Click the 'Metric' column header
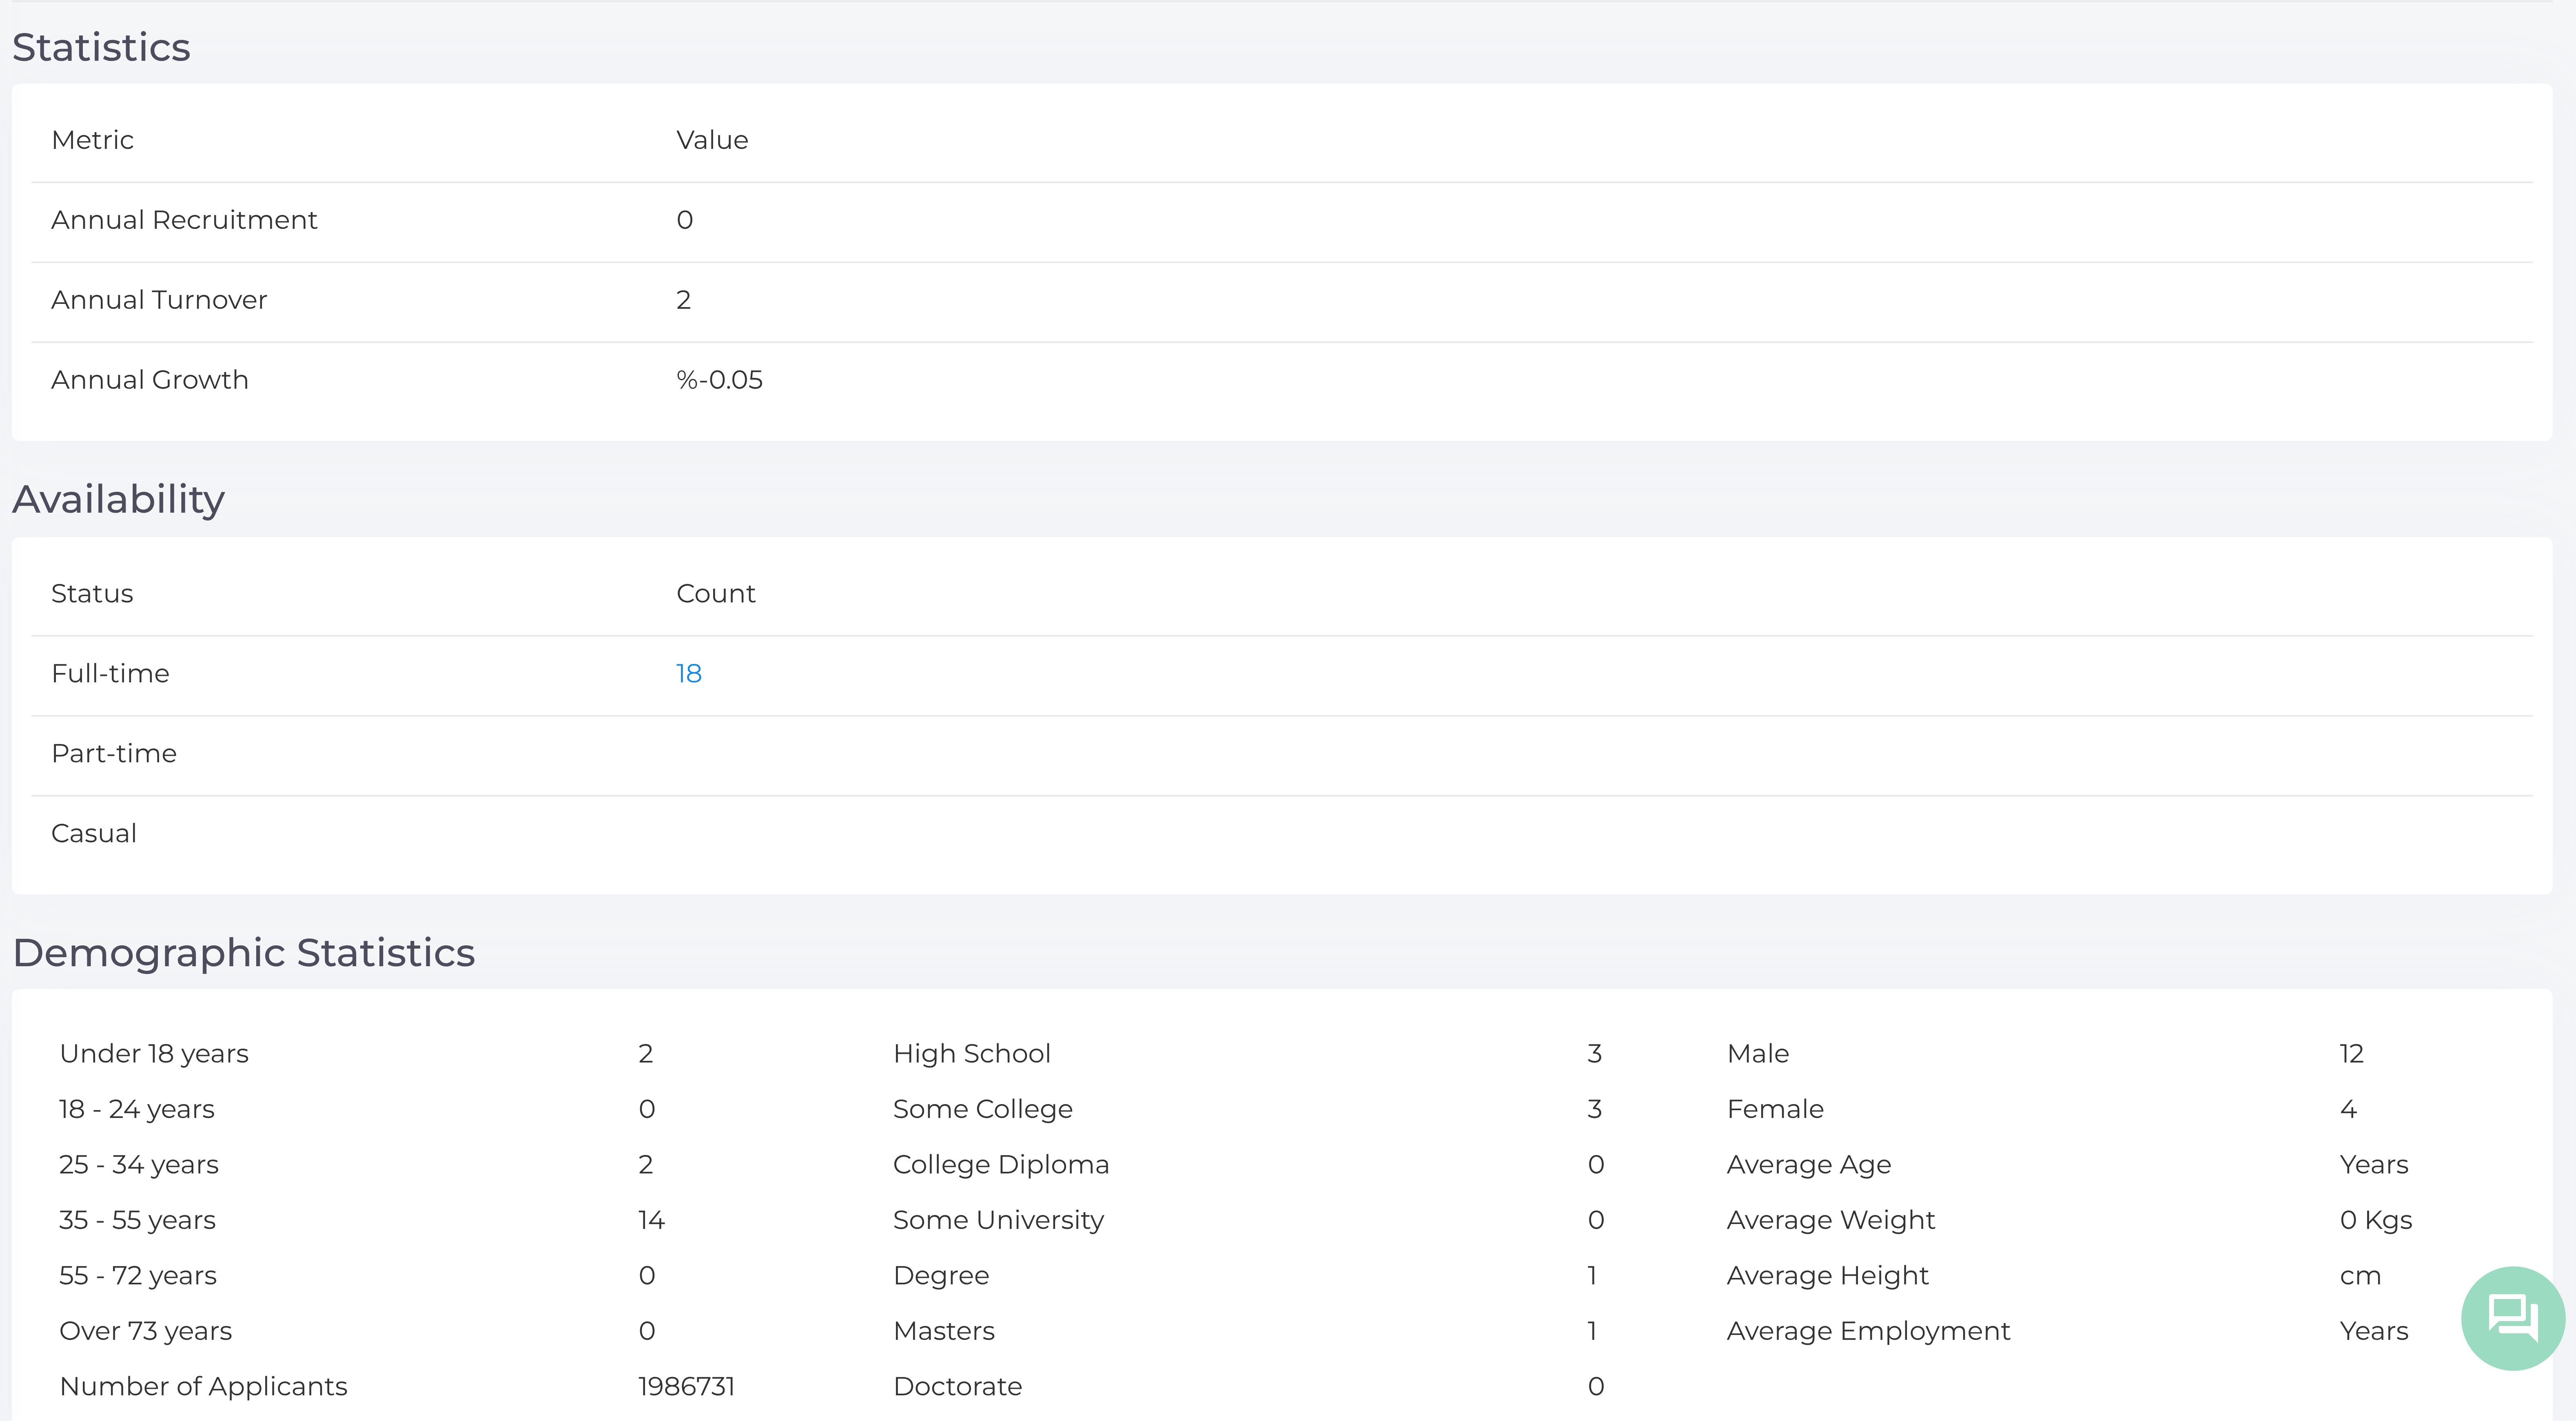 [x=92, y=140]
